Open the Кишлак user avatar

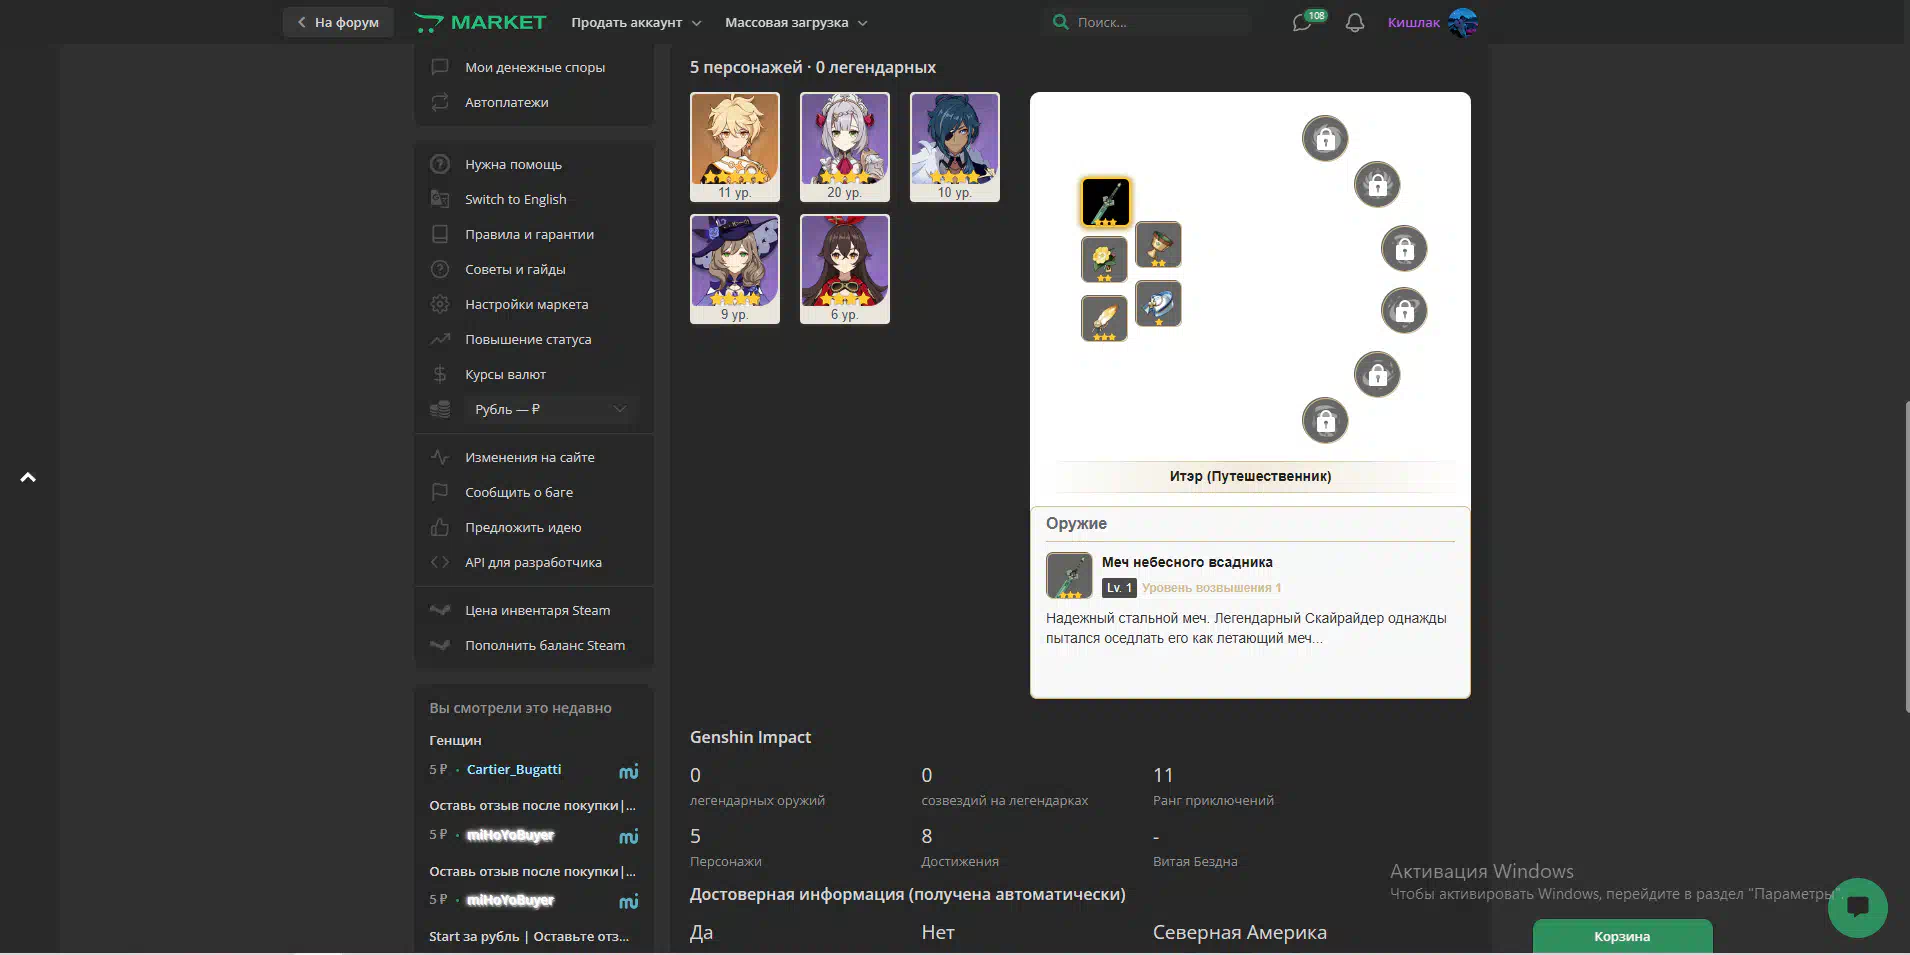[x=1463, y=22]
